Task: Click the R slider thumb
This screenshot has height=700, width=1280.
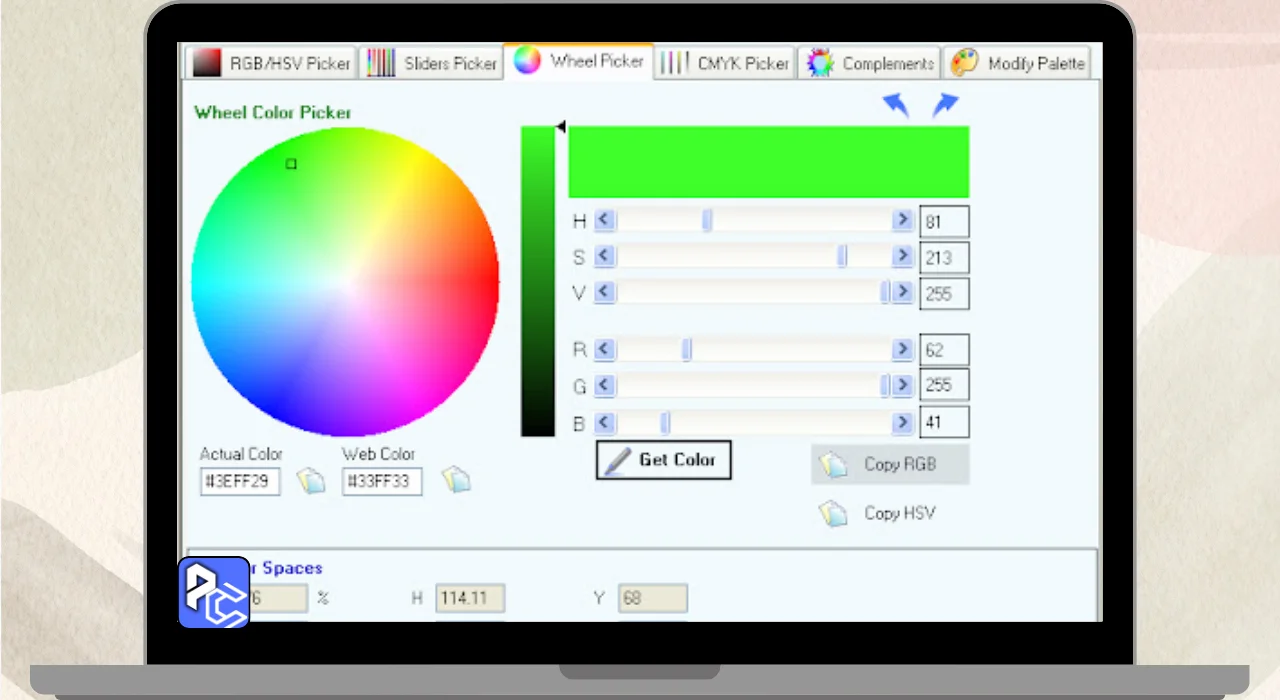Action: pyautogui.click(x=687, y=349)
